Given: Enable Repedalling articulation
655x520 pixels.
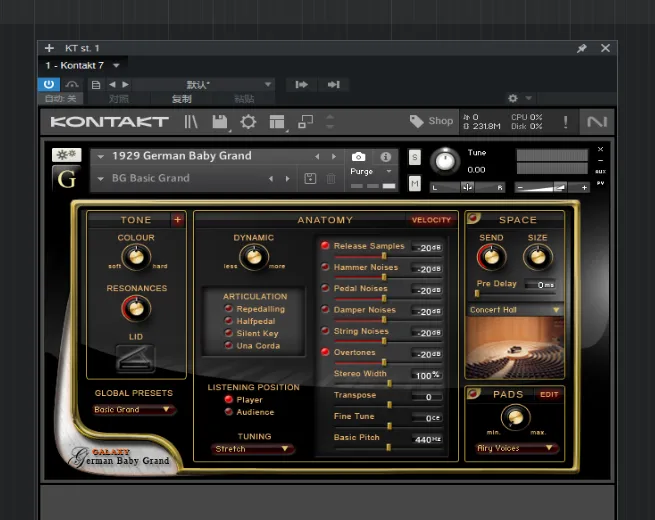Looking at the screenshot, I should point(228,309).
